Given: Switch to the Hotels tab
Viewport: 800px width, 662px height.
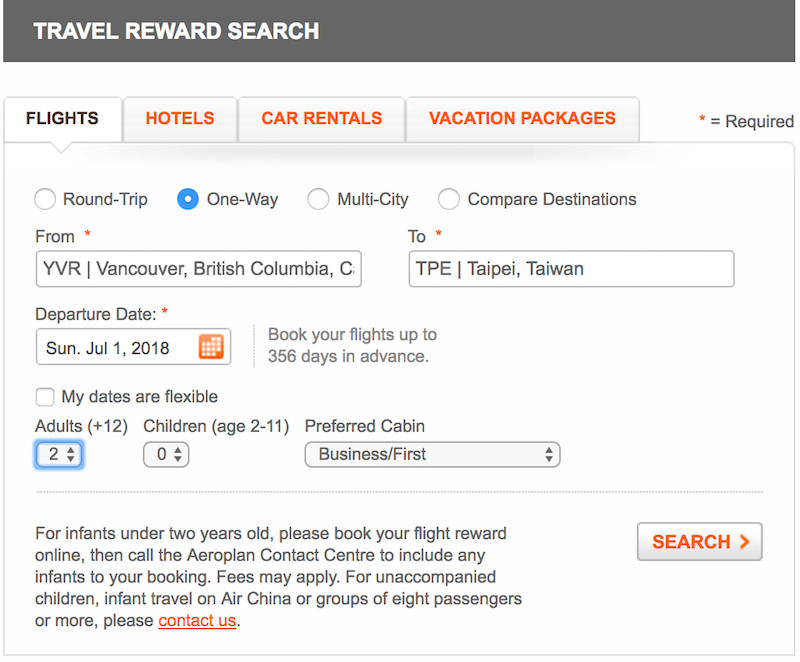Looking at the screenshot, I should click(x=180, y=118).
